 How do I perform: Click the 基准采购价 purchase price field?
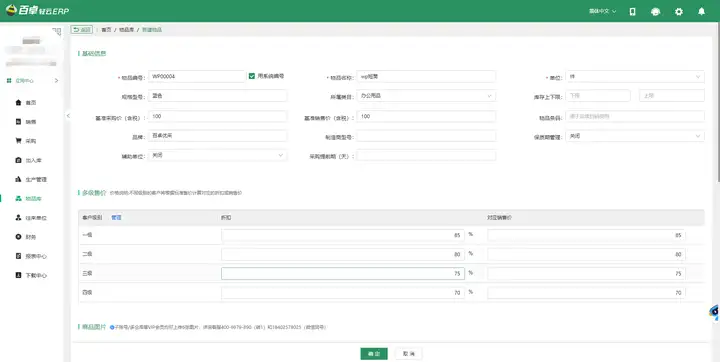point(217,117)
